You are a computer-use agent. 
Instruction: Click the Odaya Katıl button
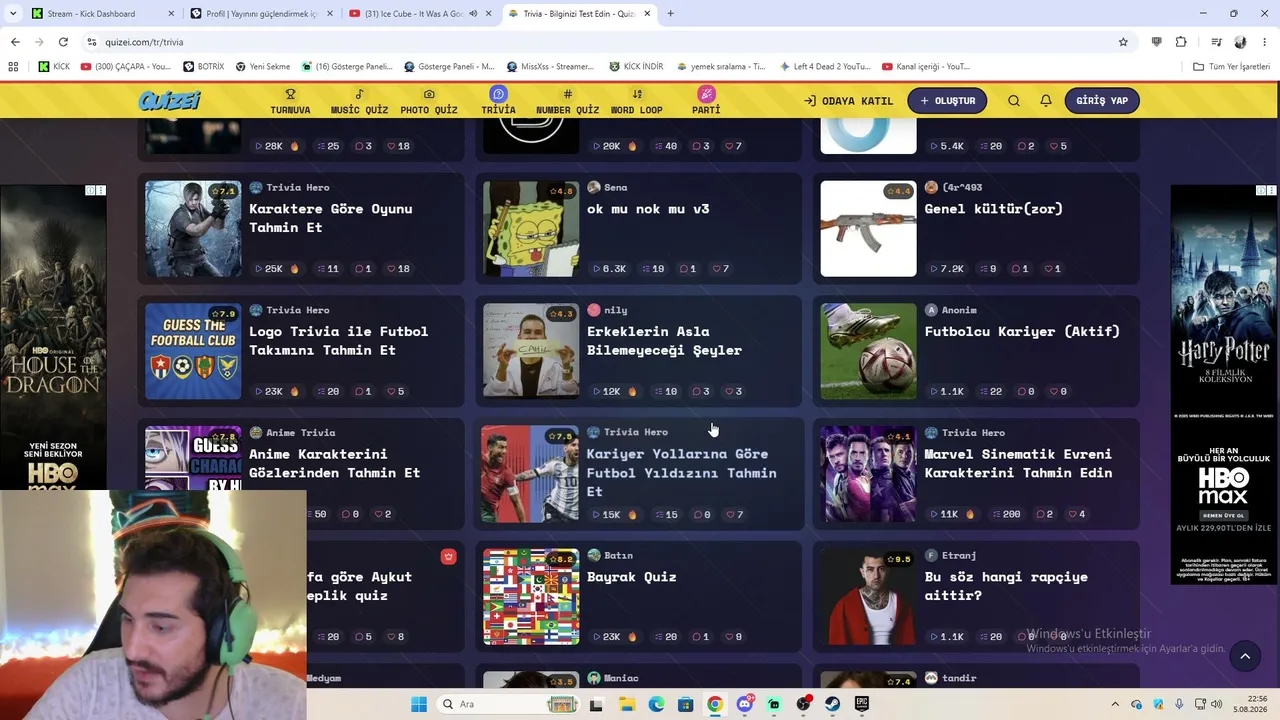click(848, 101)
